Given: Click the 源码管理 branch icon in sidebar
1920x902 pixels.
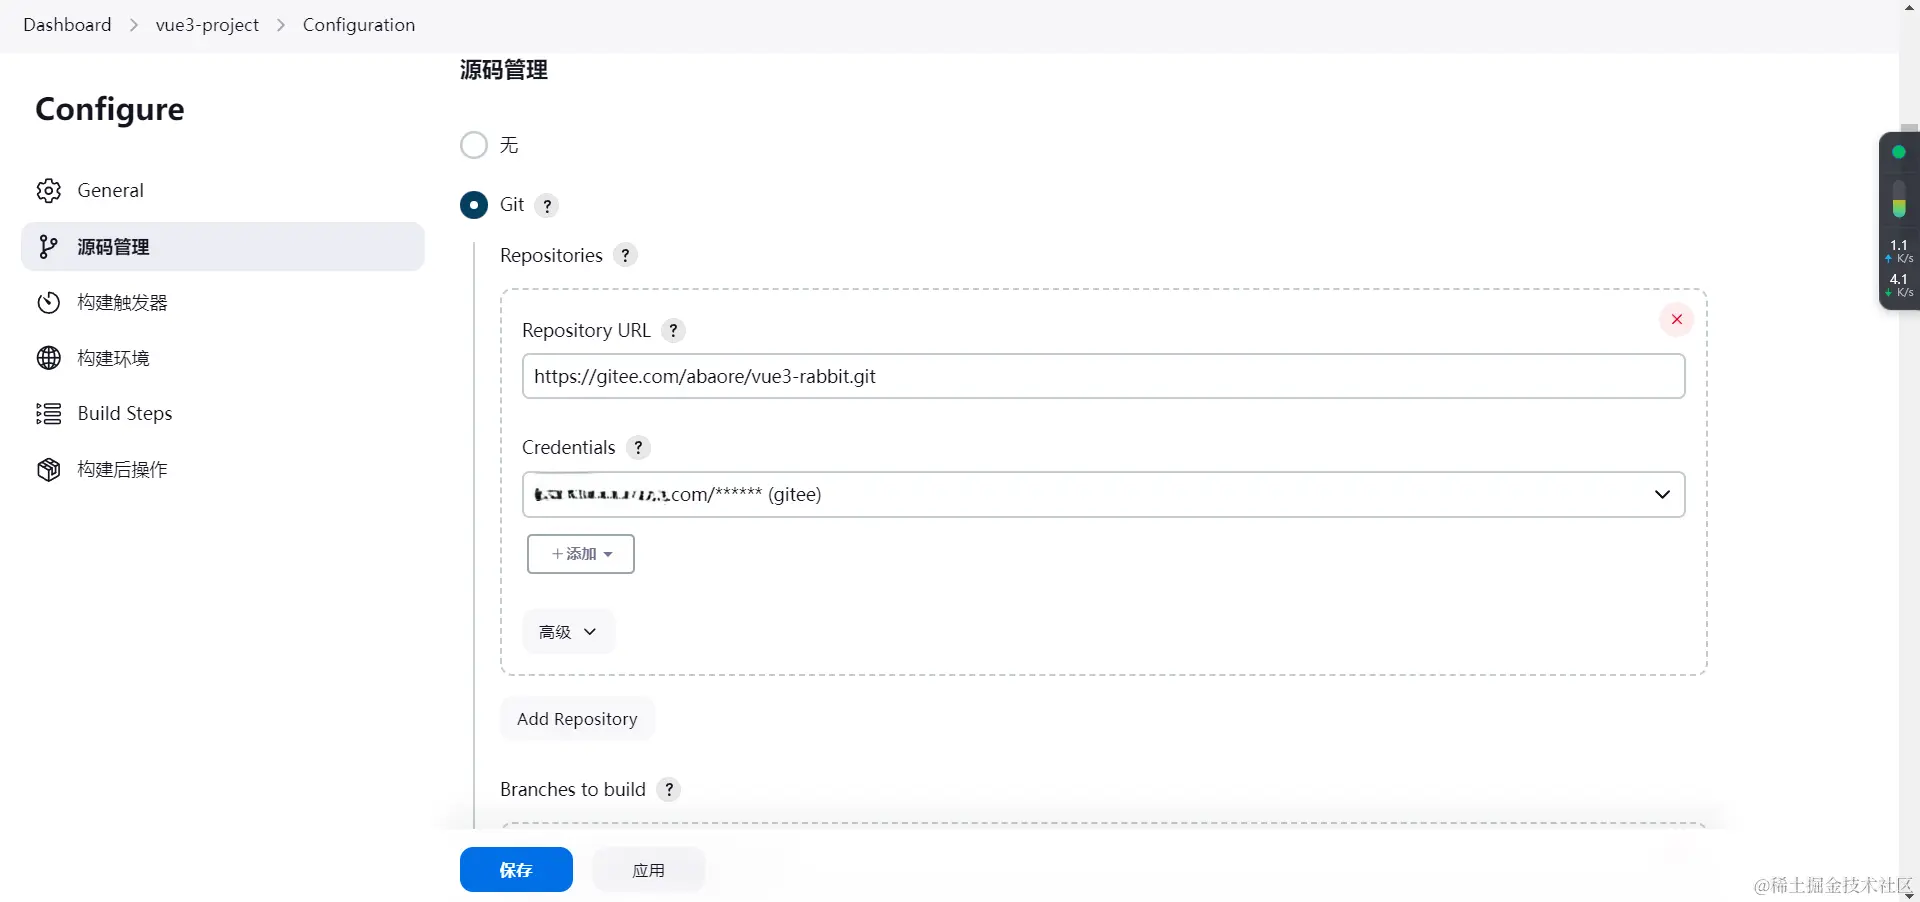Looking at the screenshot, I should tap(48, 247).
